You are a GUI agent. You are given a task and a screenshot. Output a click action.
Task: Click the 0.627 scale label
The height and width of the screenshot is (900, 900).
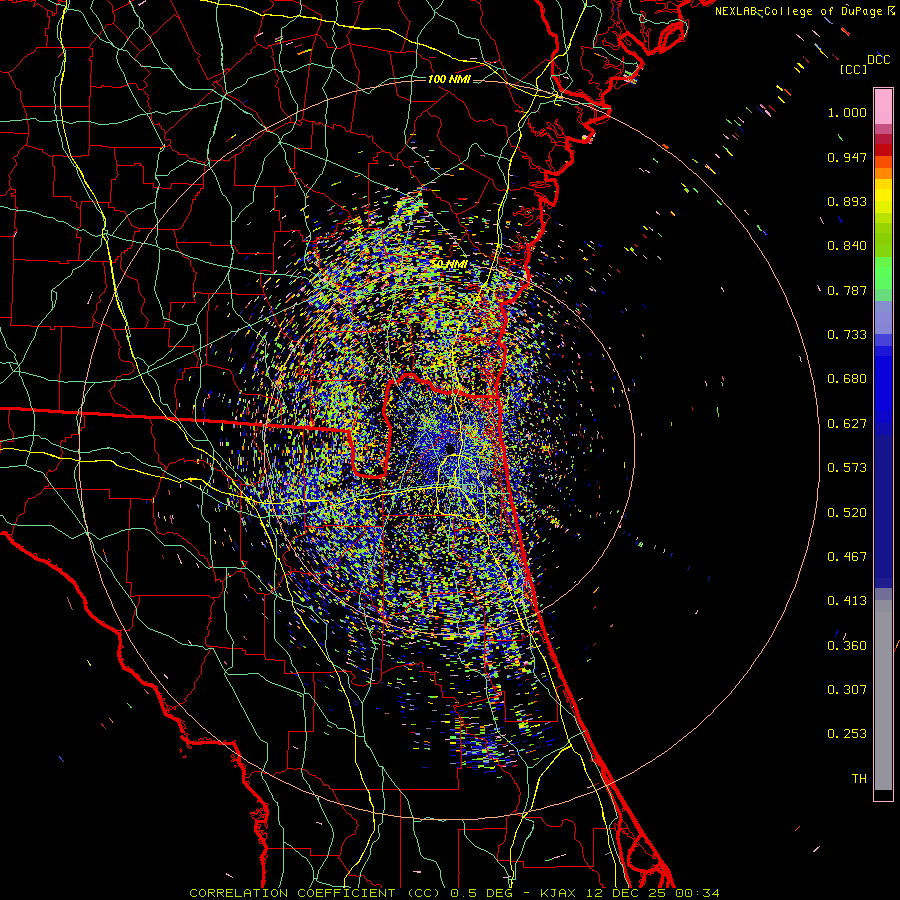[x=847, y=424]
